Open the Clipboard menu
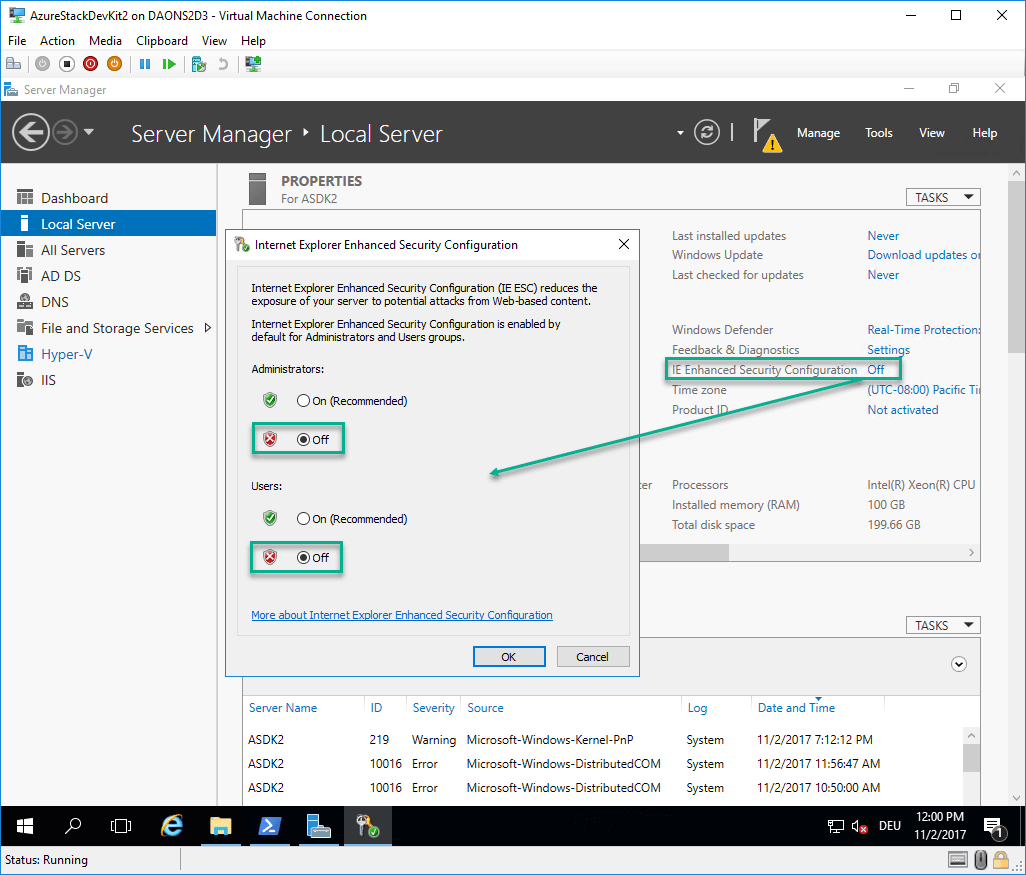Screen dimensions: 1026x875 (x=162, y=41)
